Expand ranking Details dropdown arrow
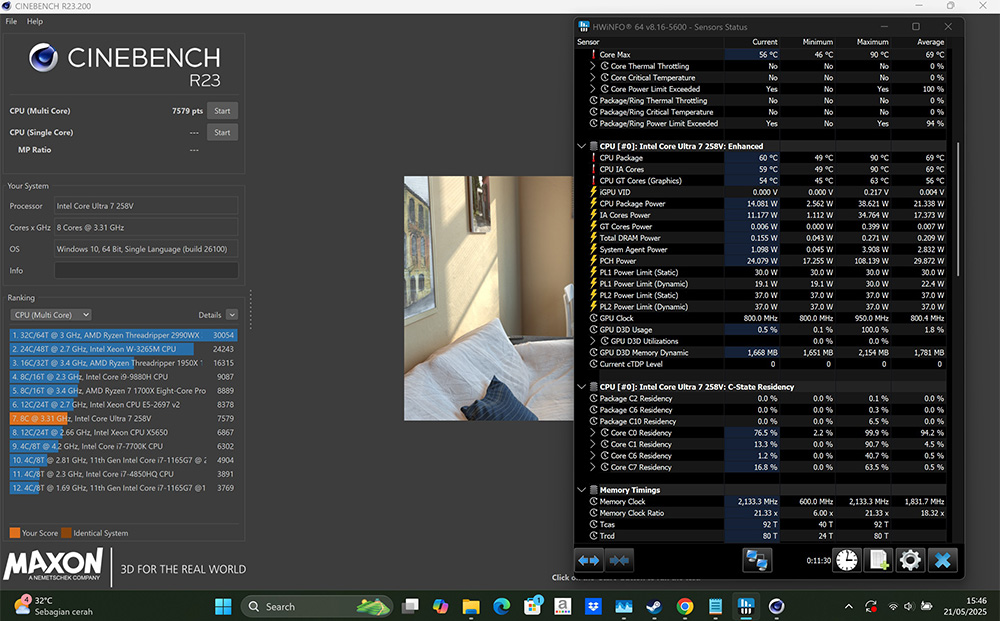Screen dimensions: 1000x621 (232, 315)
